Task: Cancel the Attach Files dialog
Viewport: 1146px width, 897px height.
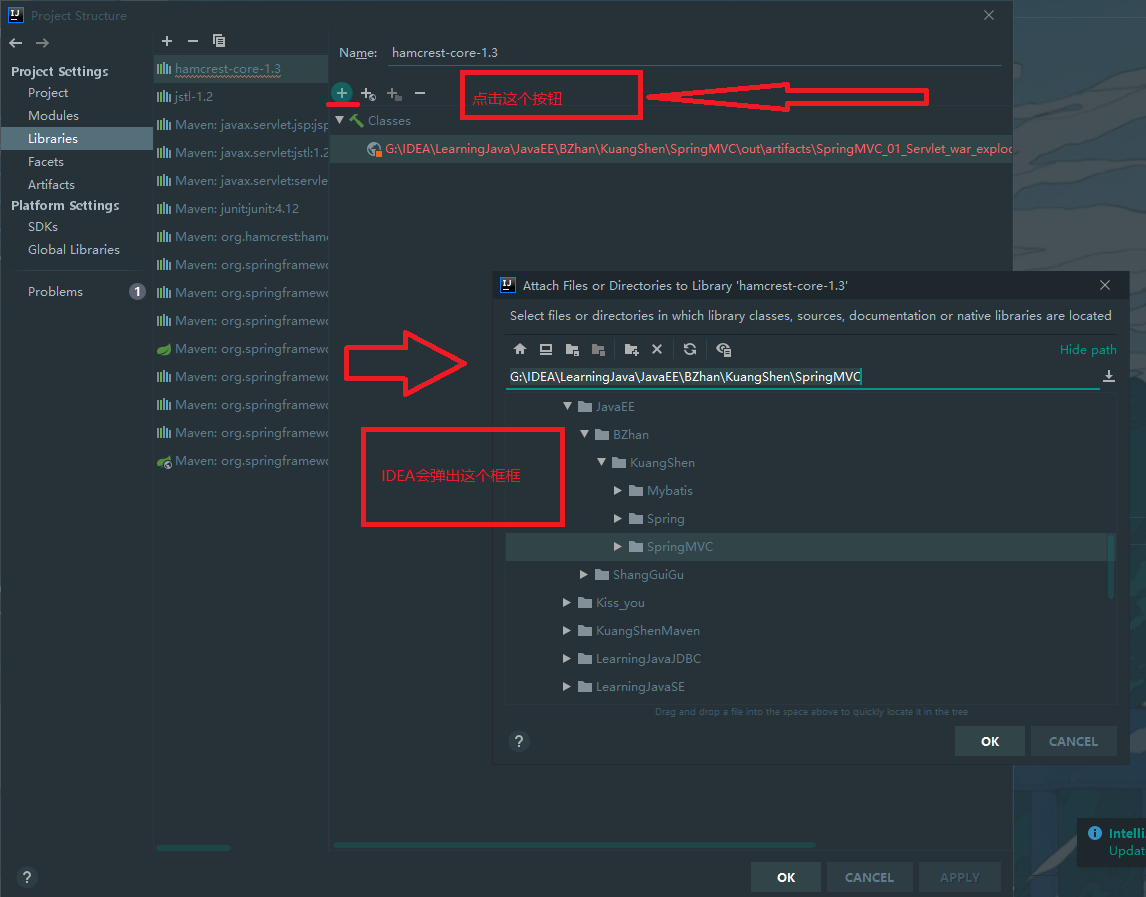Action: point(1073,741)
